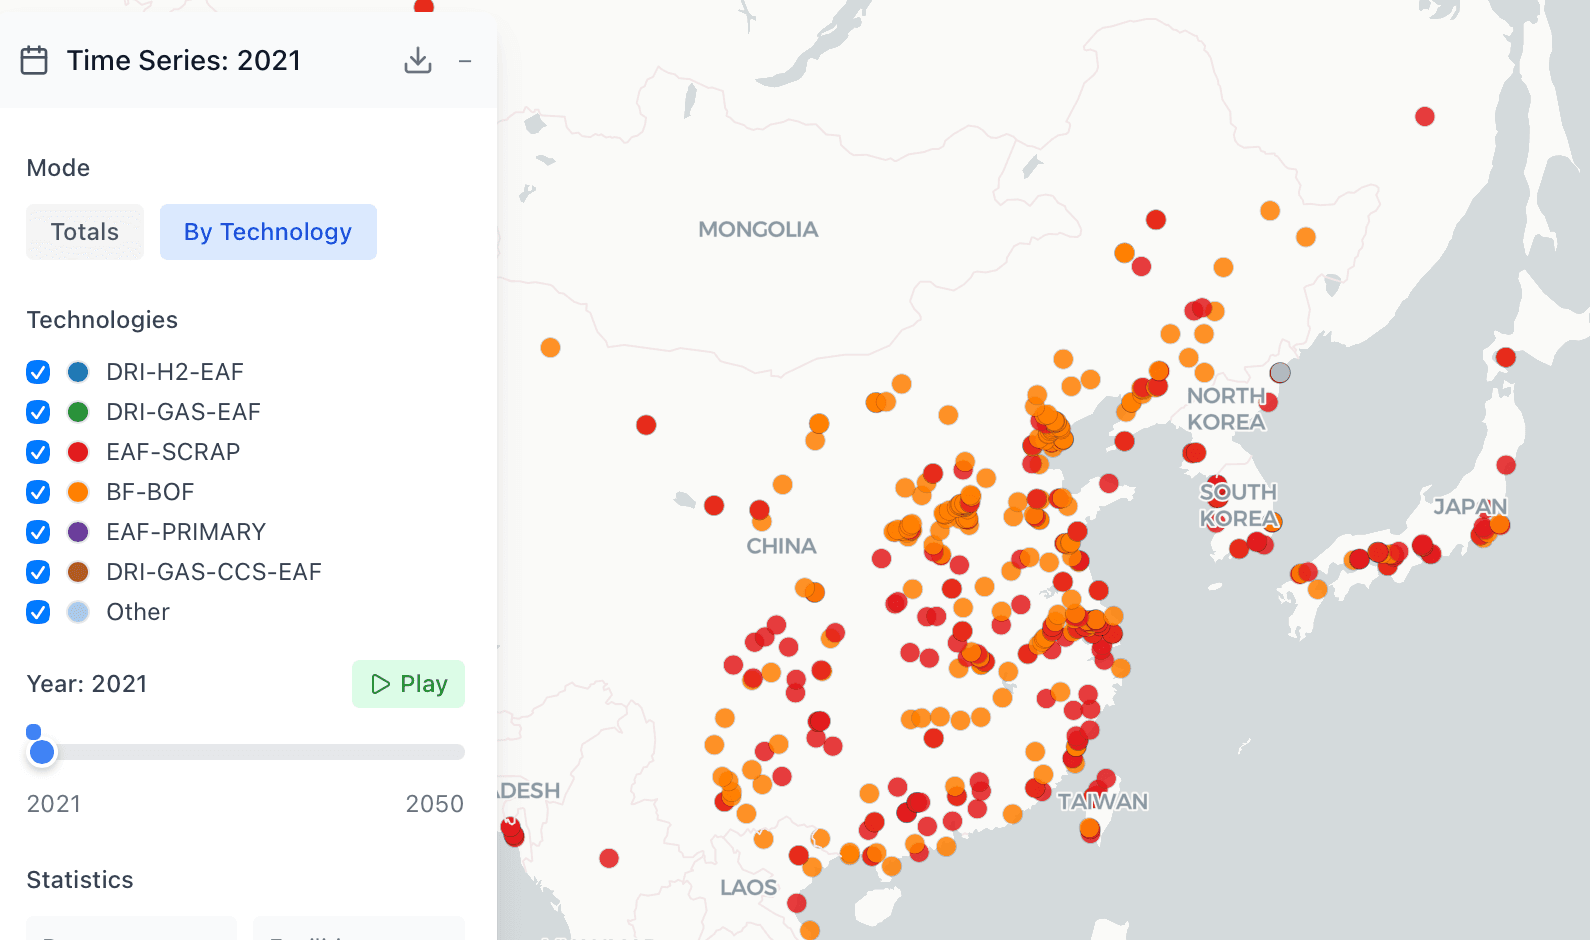Click the blue DRI-H2-EAF color swatch

pyautogui.click(x=78, y=372)
